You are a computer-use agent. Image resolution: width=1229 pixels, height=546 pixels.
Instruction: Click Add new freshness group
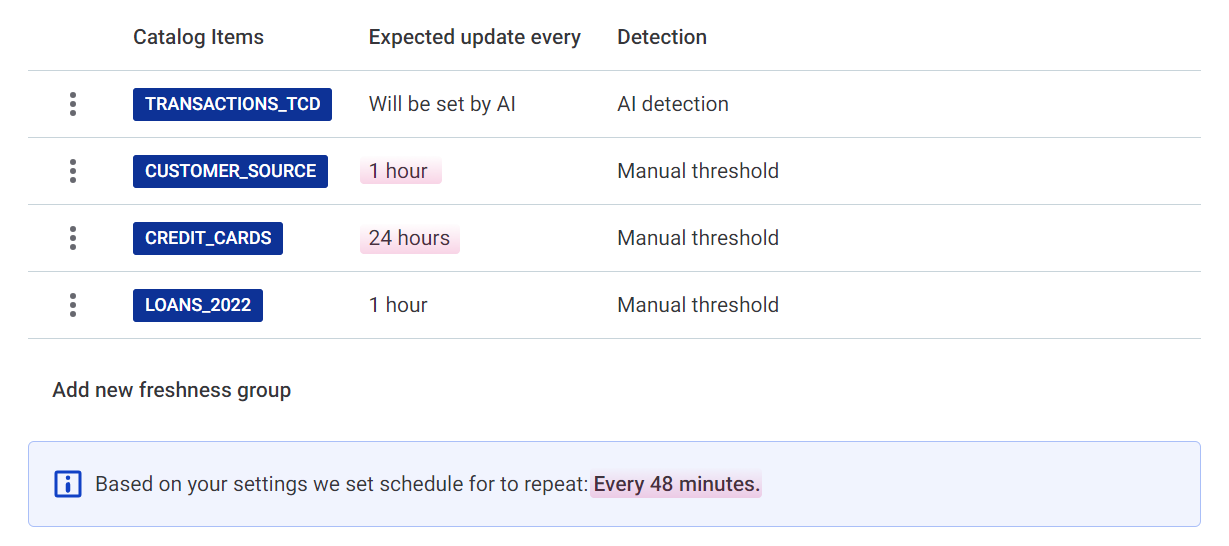(172, 390)
